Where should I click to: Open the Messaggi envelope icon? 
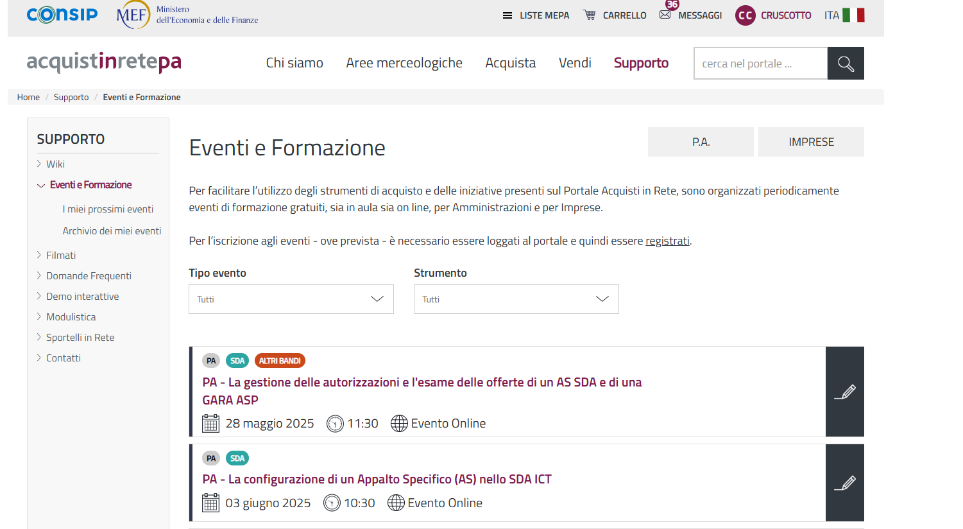point(665,15)
